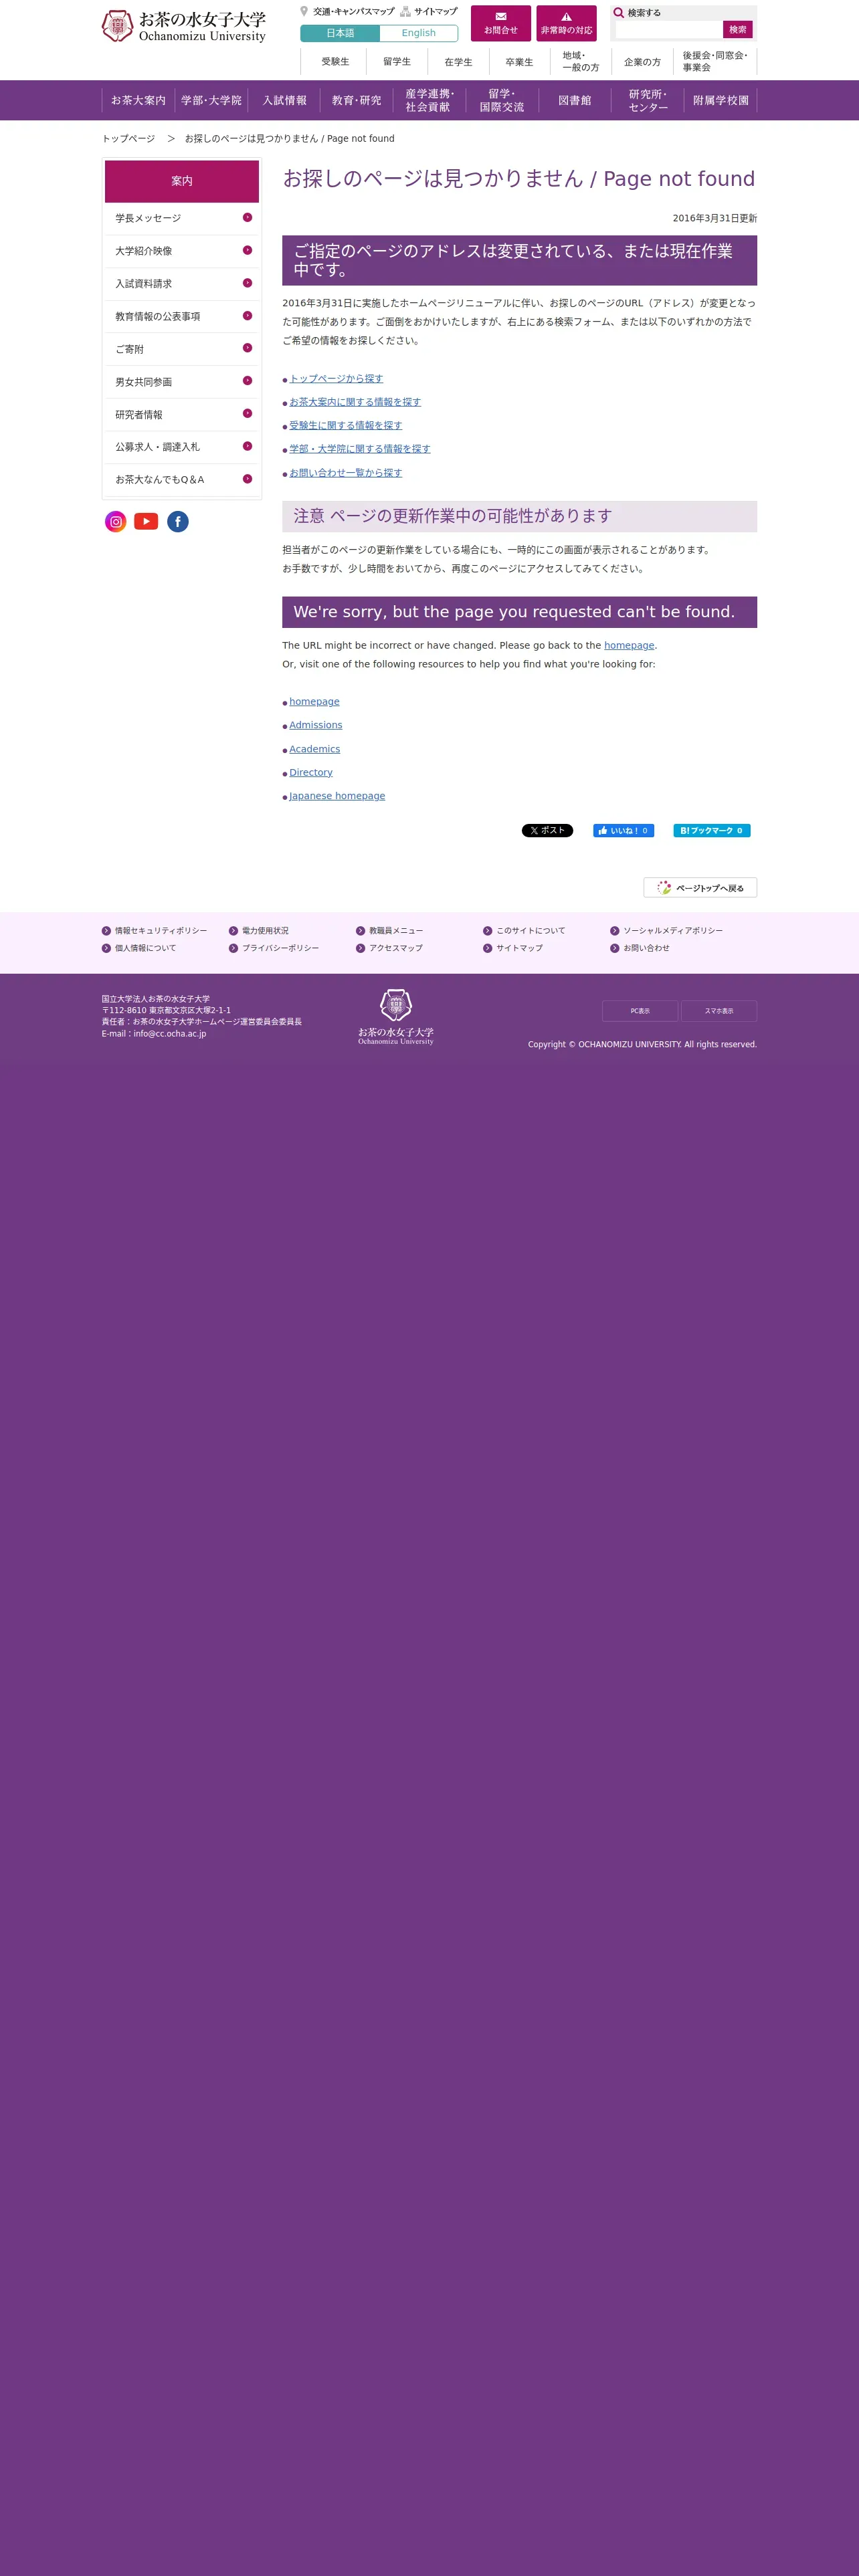Click the 案内 sidebar heading
The image size is (859, 2576).
coord(182,181)
